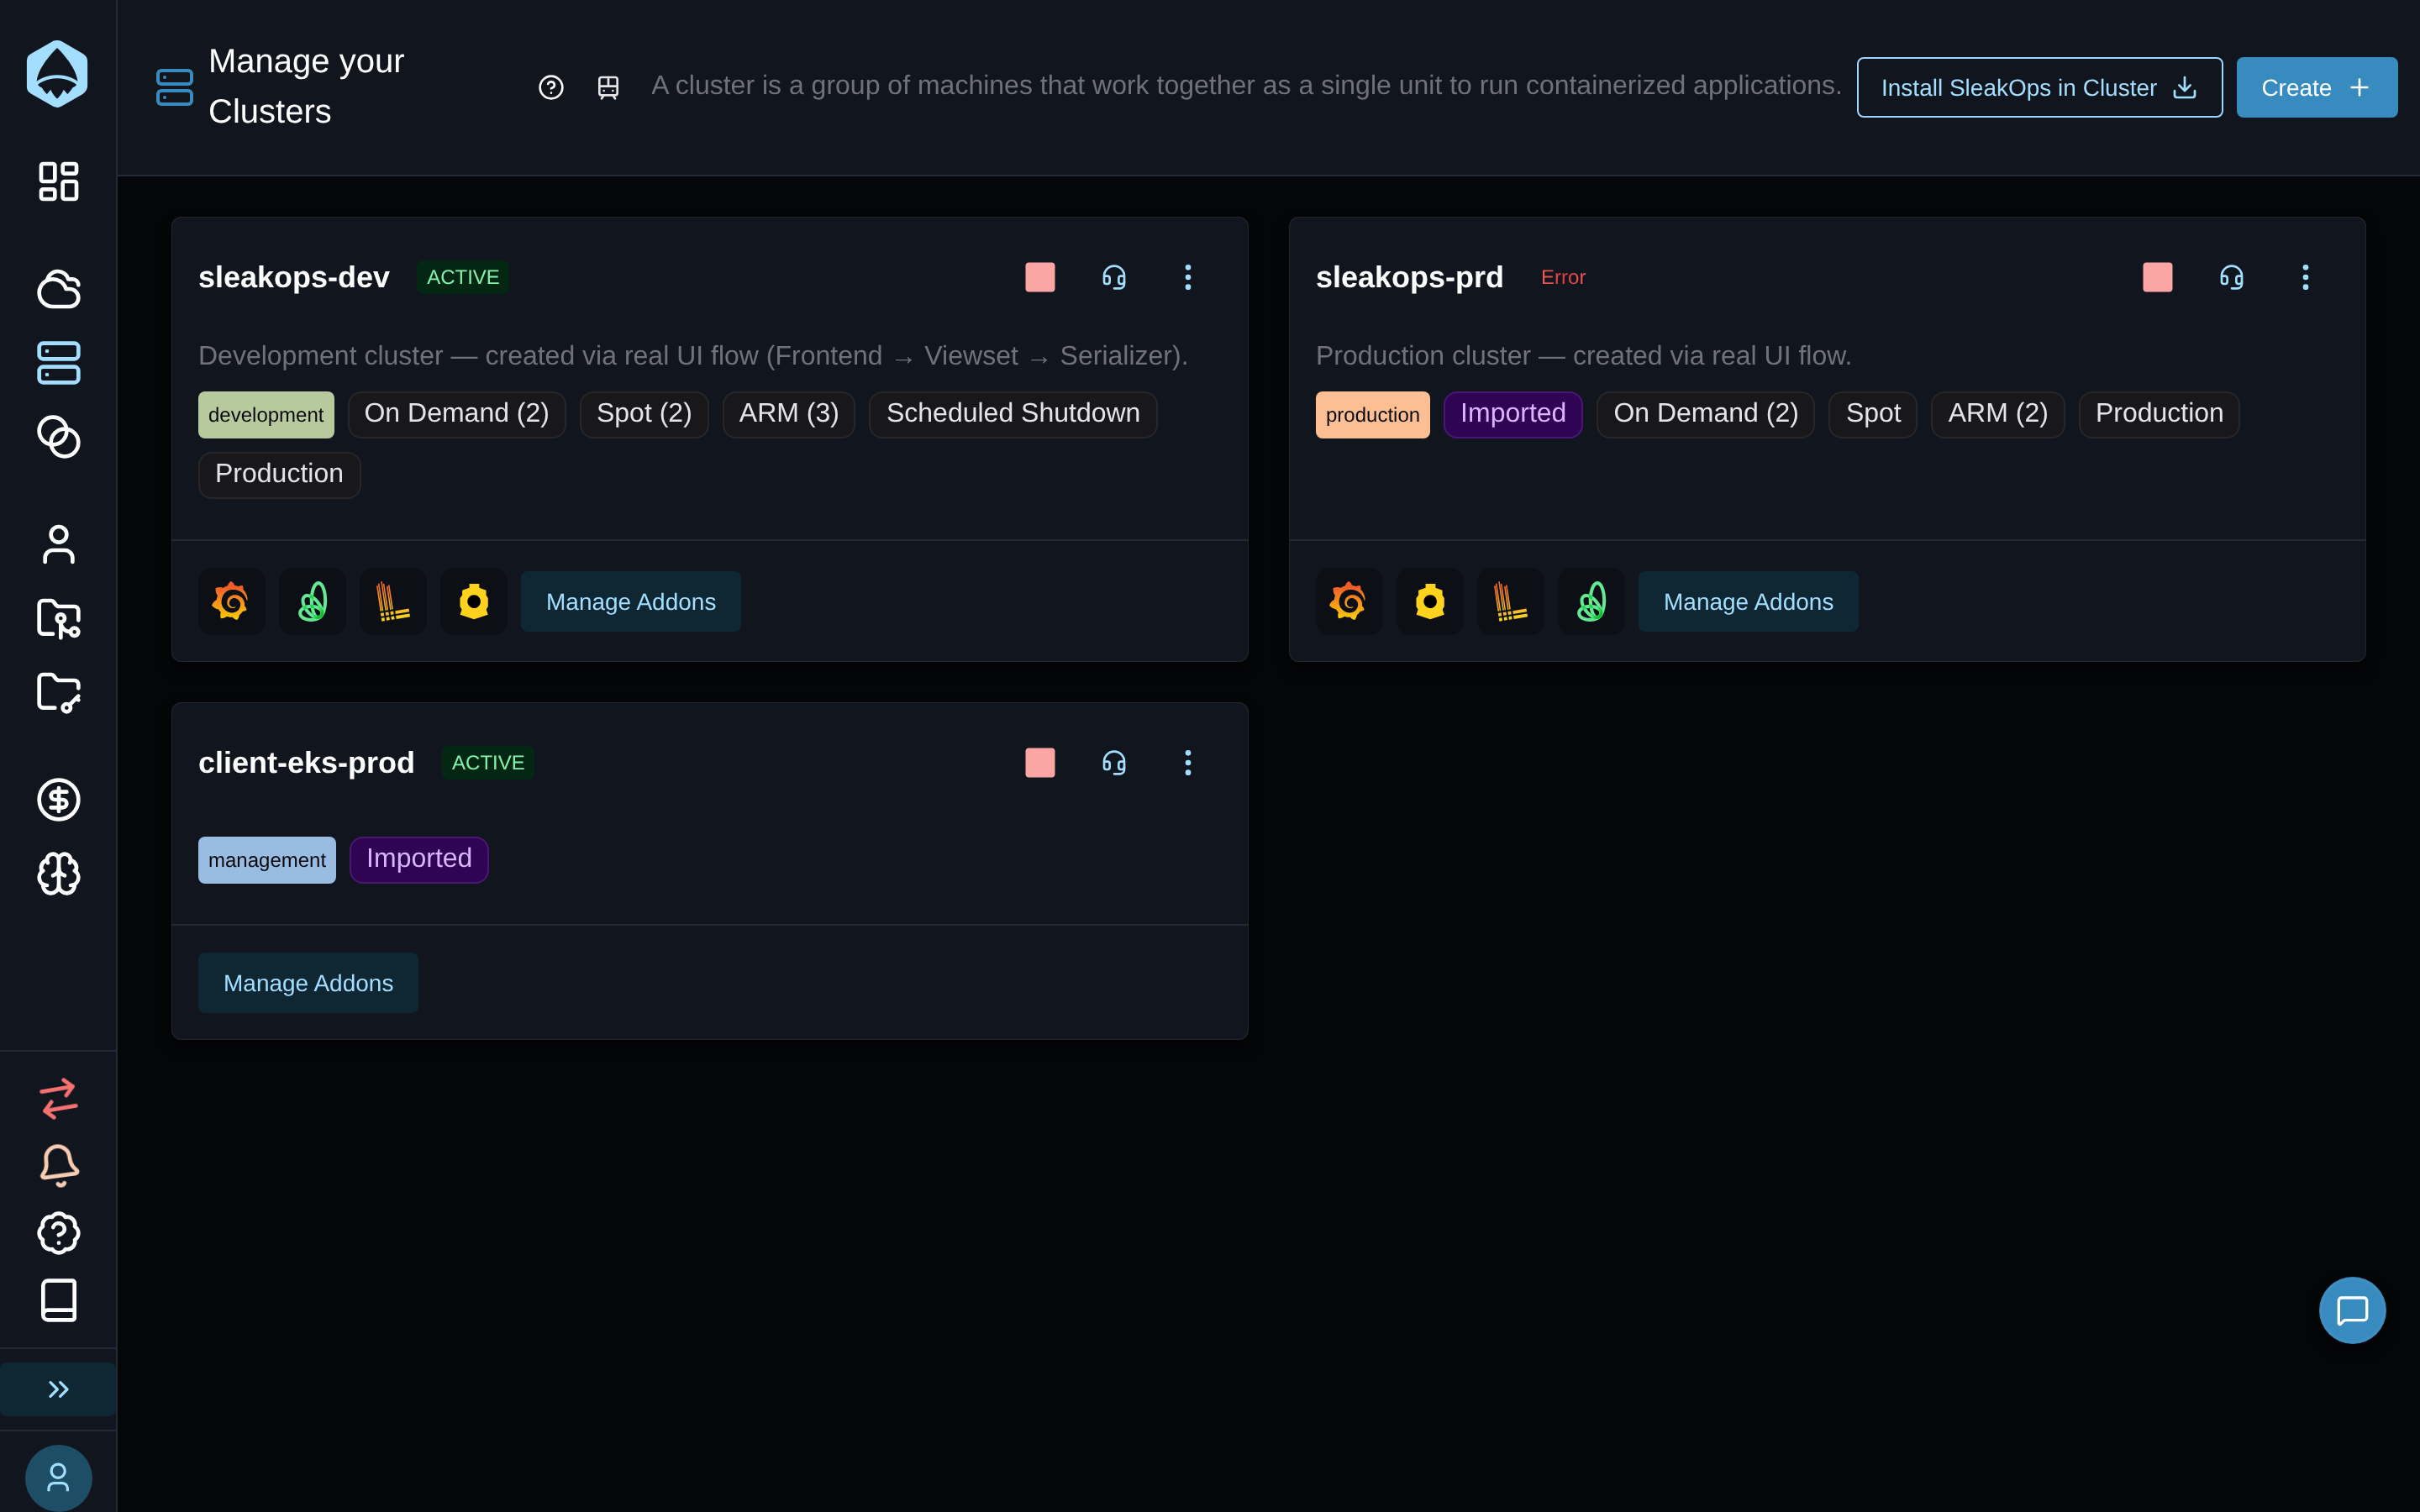Click the red swap arrows sidebar icon
Image resolution: width=2420 pixels, height=1512 pixels.
tap(58, 1098)
